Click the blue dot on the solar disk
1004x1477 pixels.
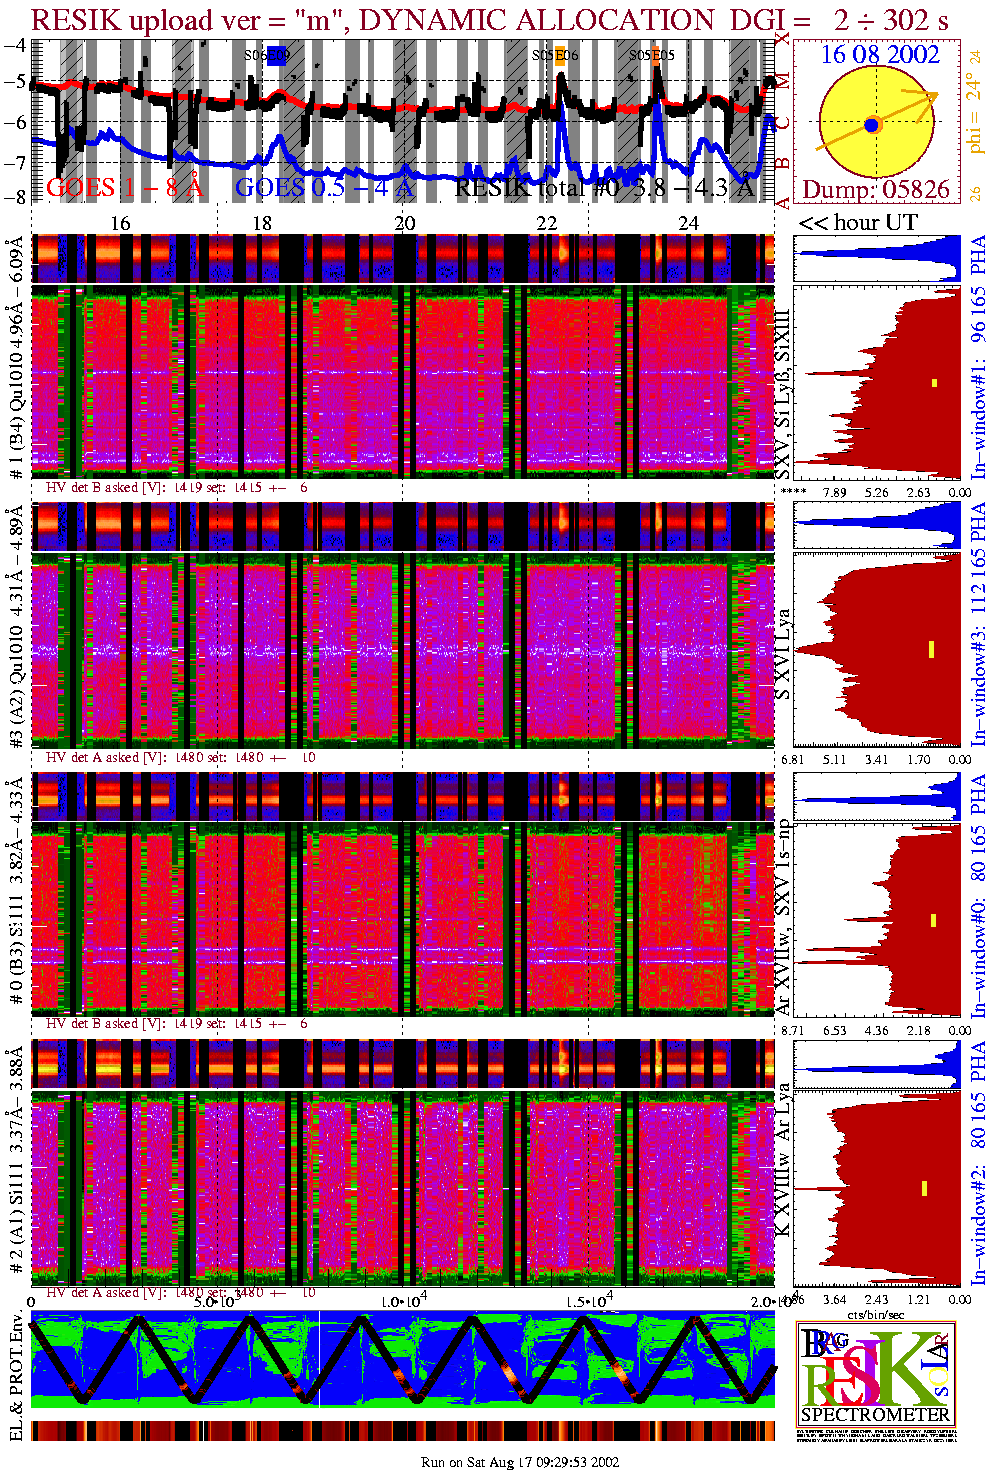[872, 125]
